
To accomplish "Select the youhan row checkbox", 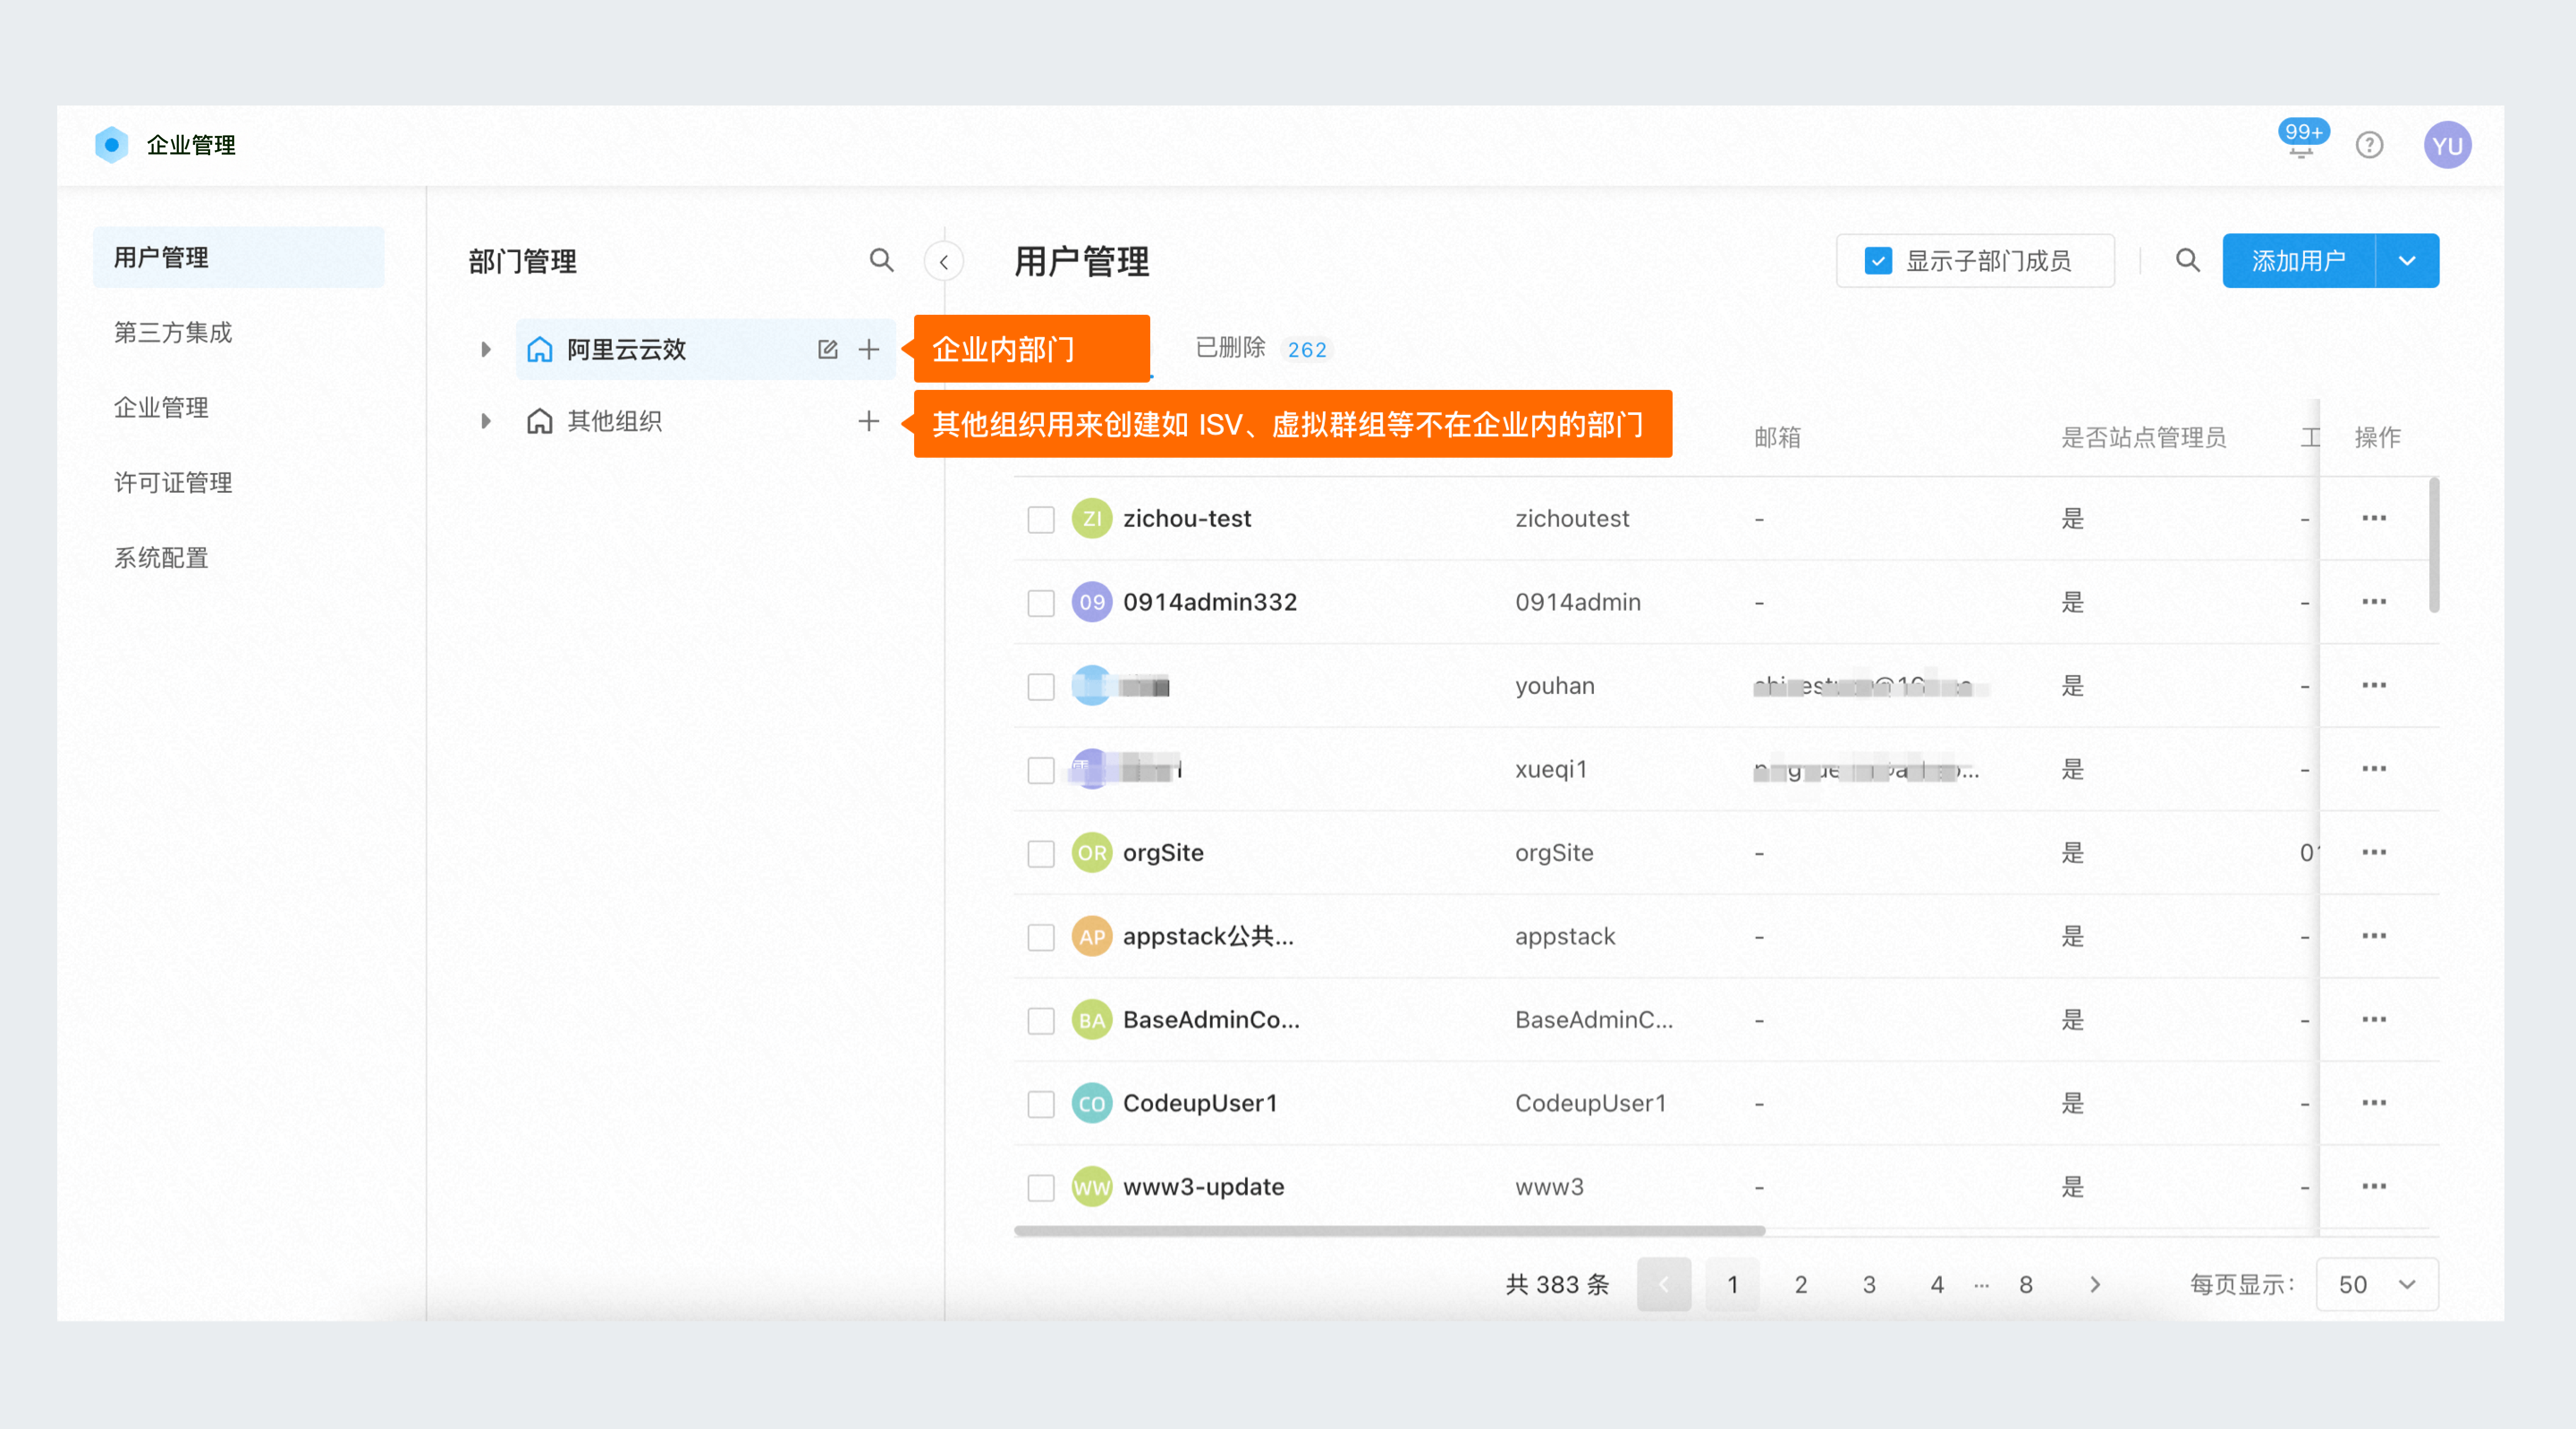I will click(x=1041, y=687).
